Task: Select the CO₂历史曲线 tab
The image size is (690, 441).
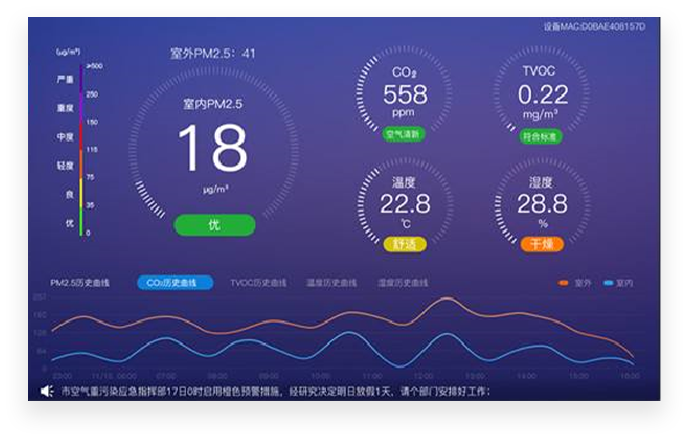Action: [x=174, y=283]
